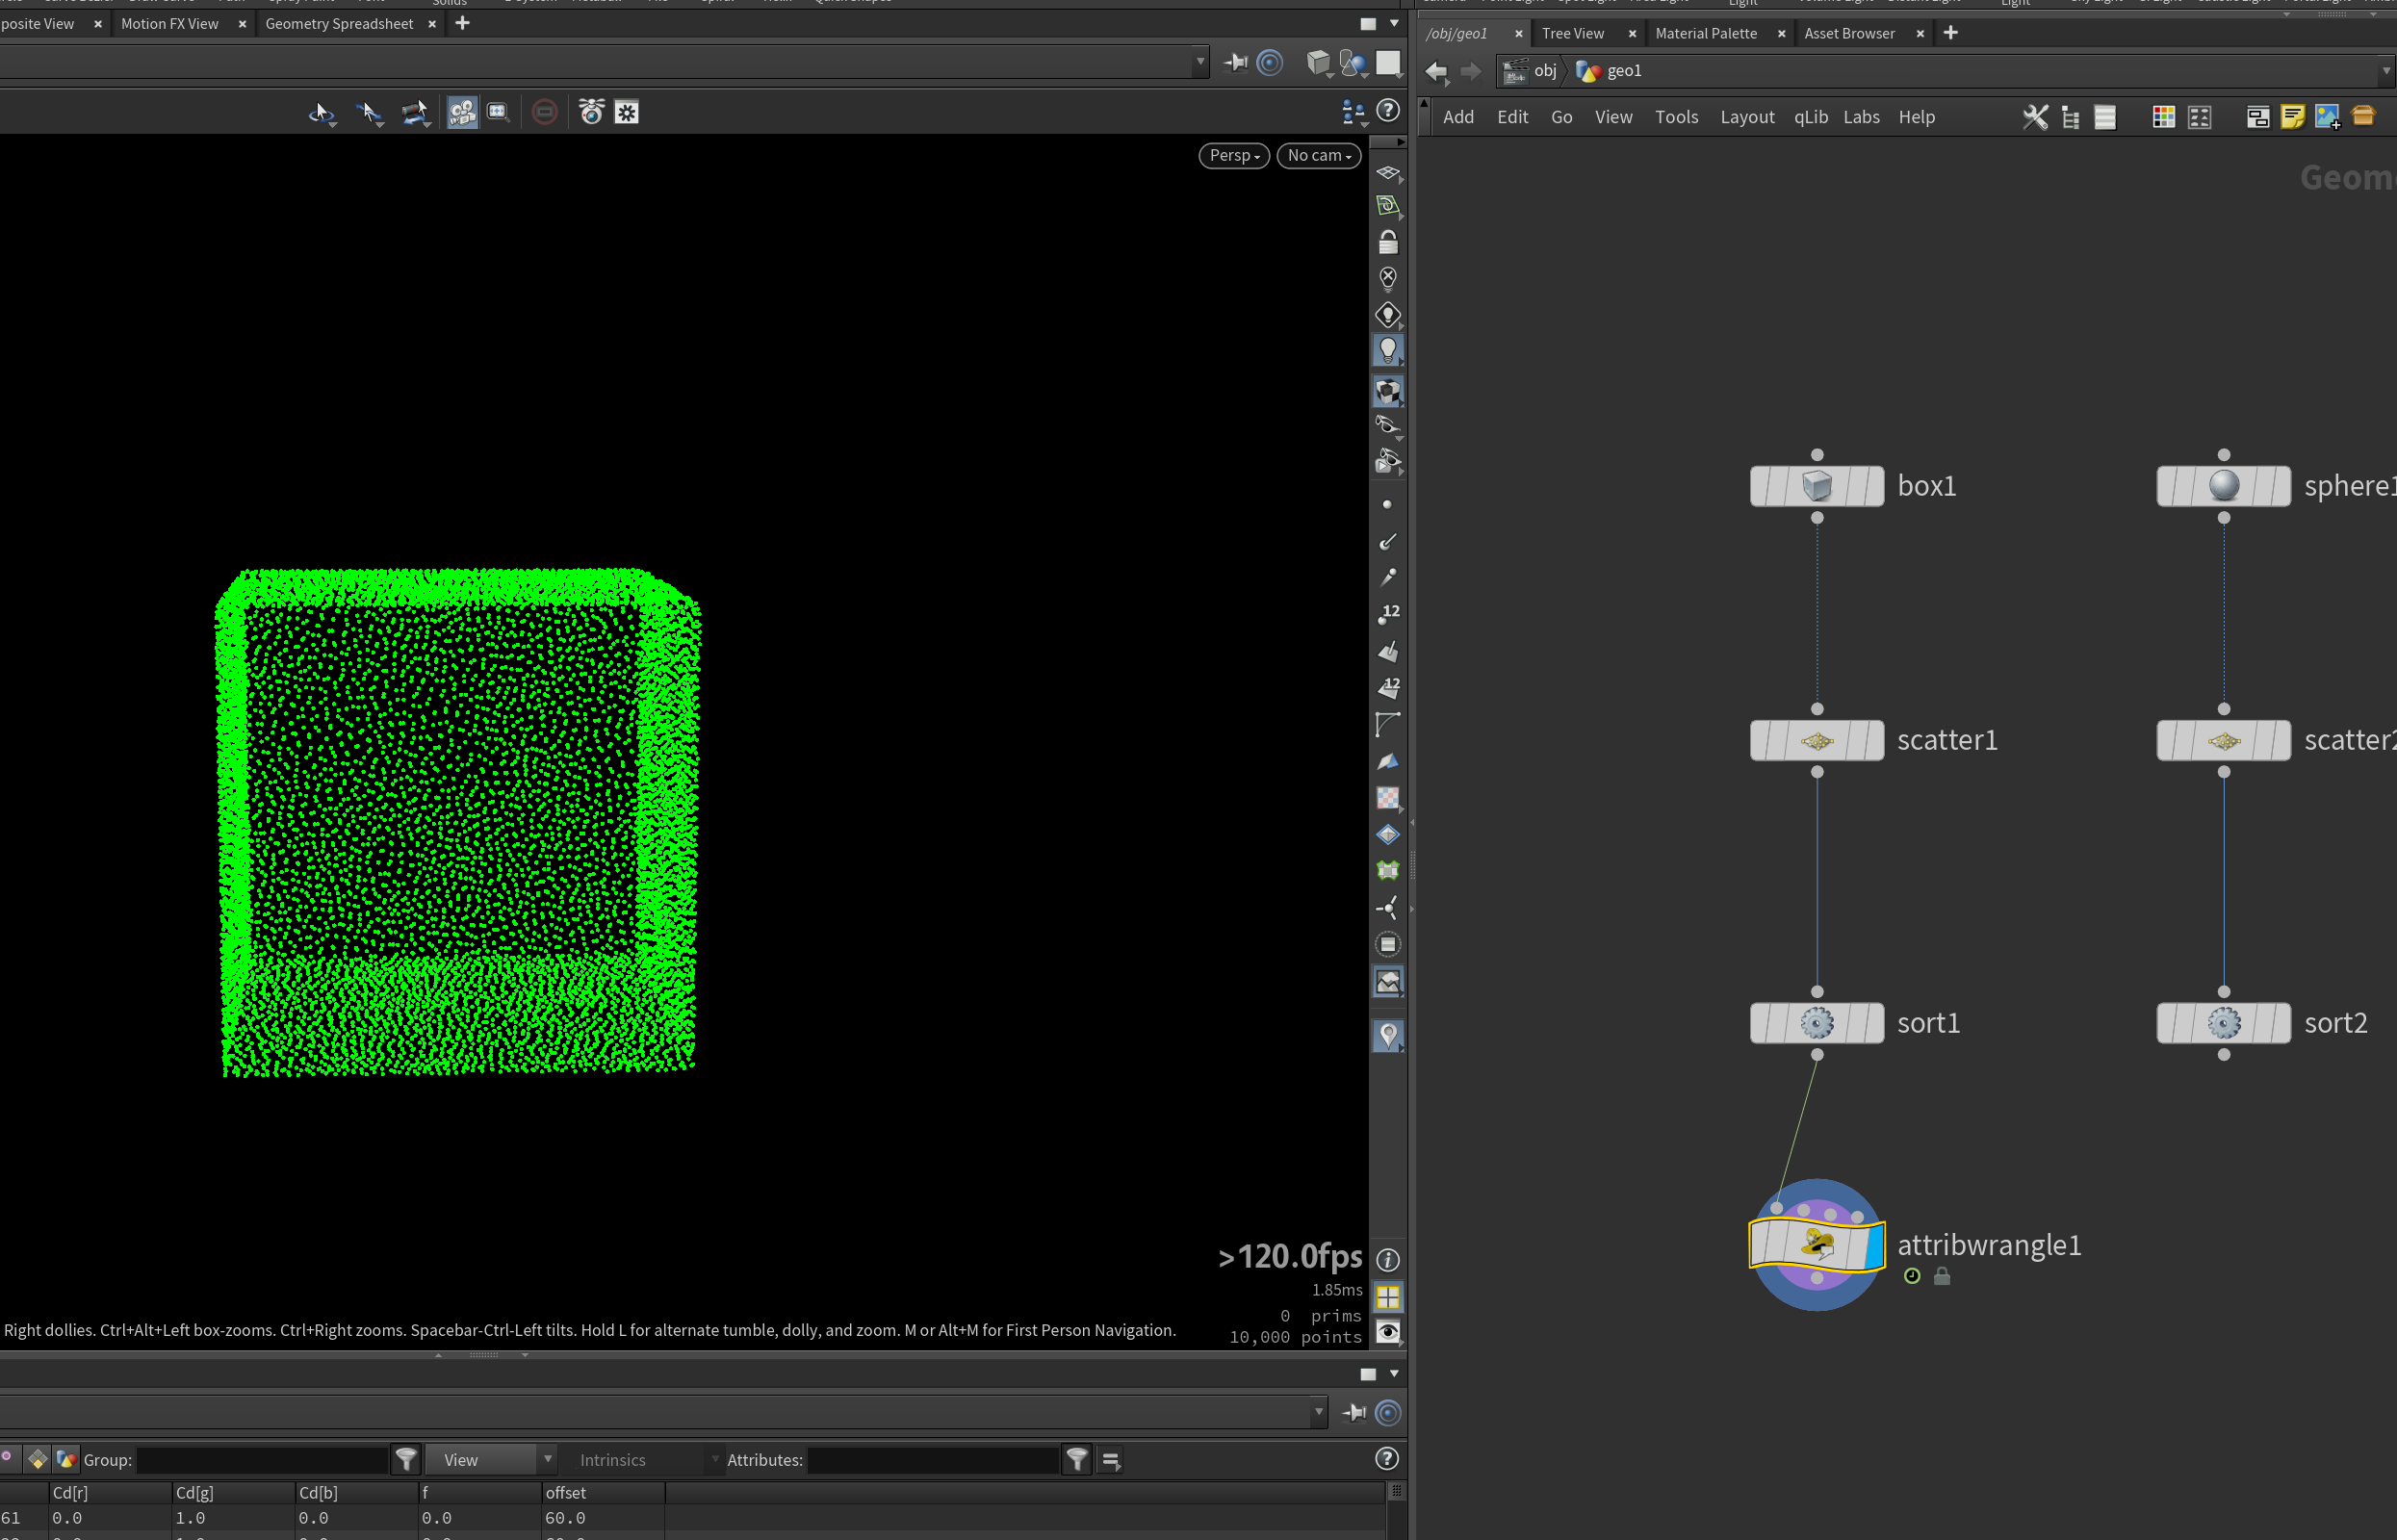Click the Attributes filter input field
Image resolution: width=2397 pixels, height=1540 pixels.
(932, 1460)
